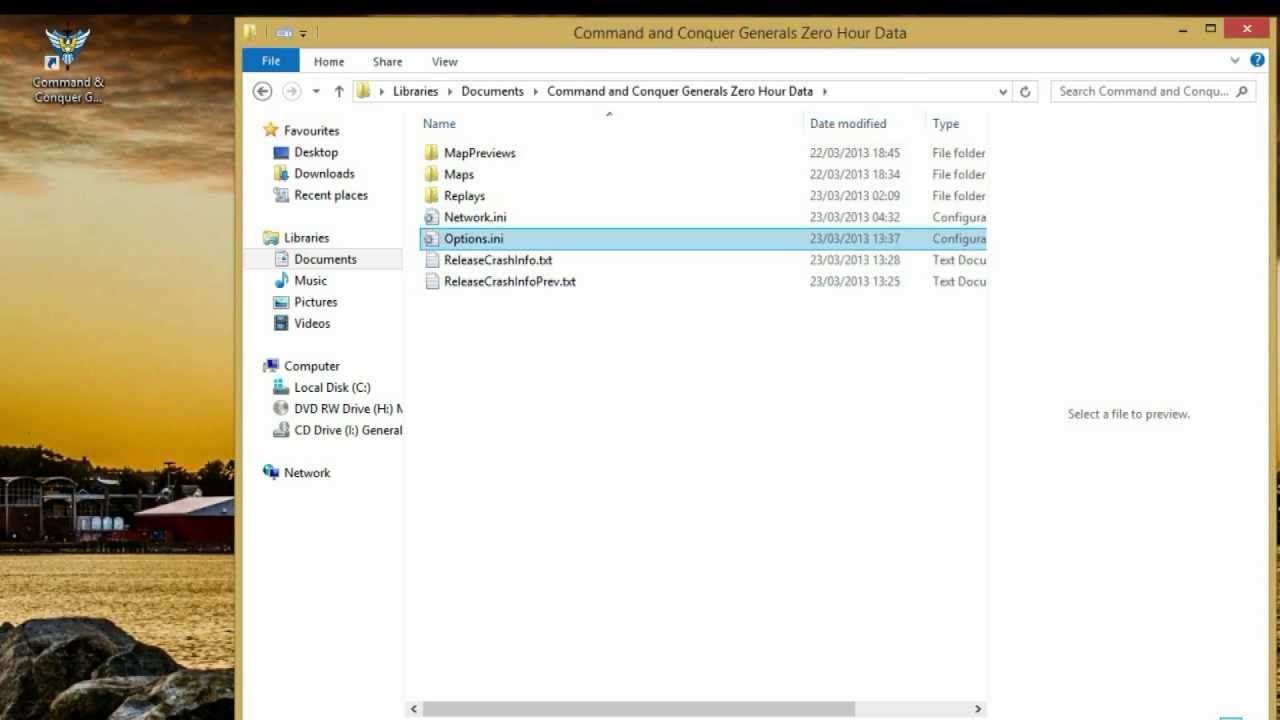
Task: Switch to the Home ribbon tab
Action: (329, 61)
